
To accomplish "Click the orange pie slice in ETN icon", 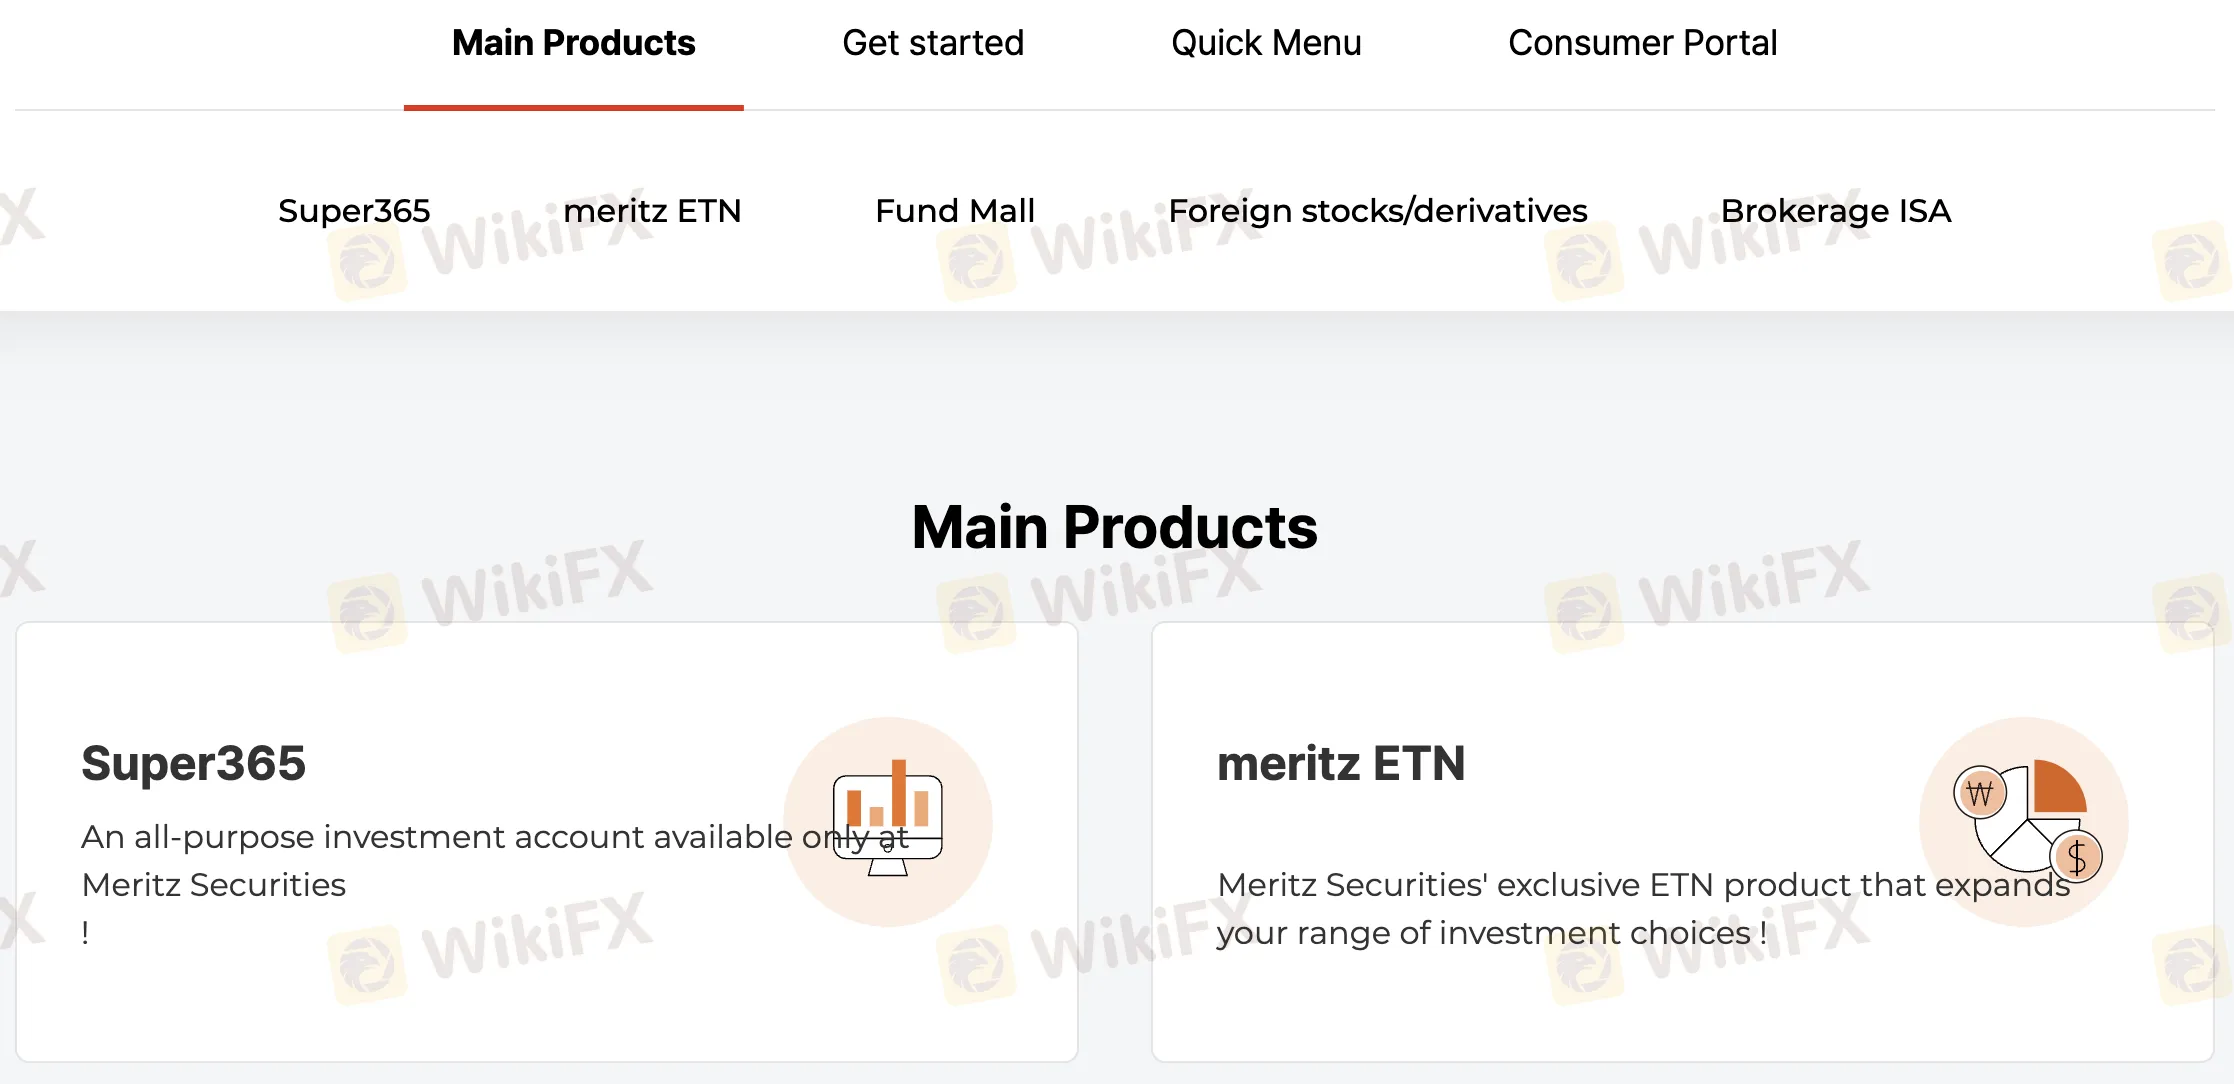I will [x=2058, y=788].
